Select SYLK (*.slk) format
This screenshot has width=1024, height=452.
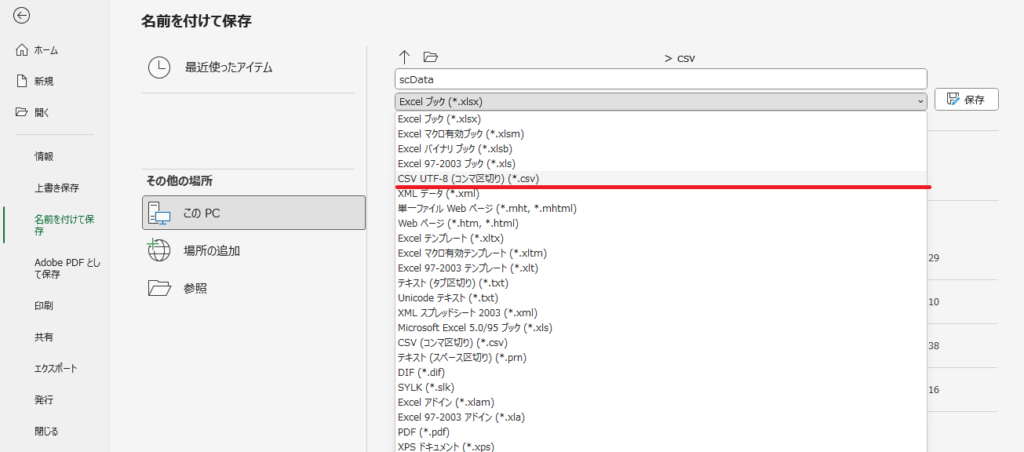point(661,387)
